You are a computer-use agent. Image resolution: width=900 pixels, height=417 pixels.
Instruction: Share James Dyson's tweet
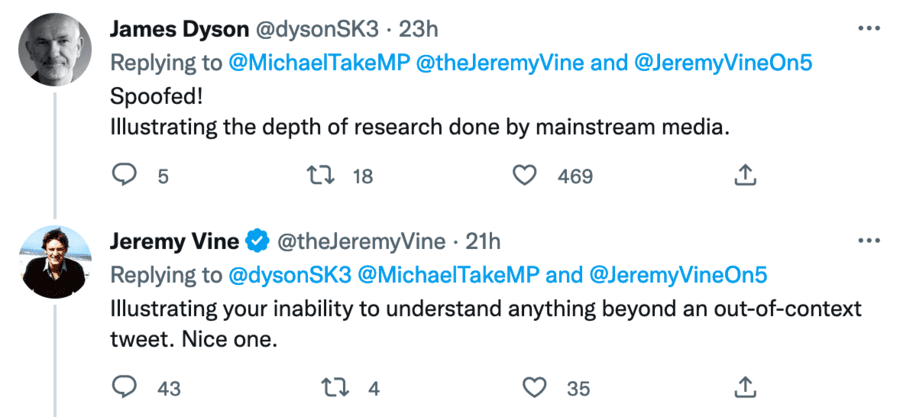pos(744,176)
